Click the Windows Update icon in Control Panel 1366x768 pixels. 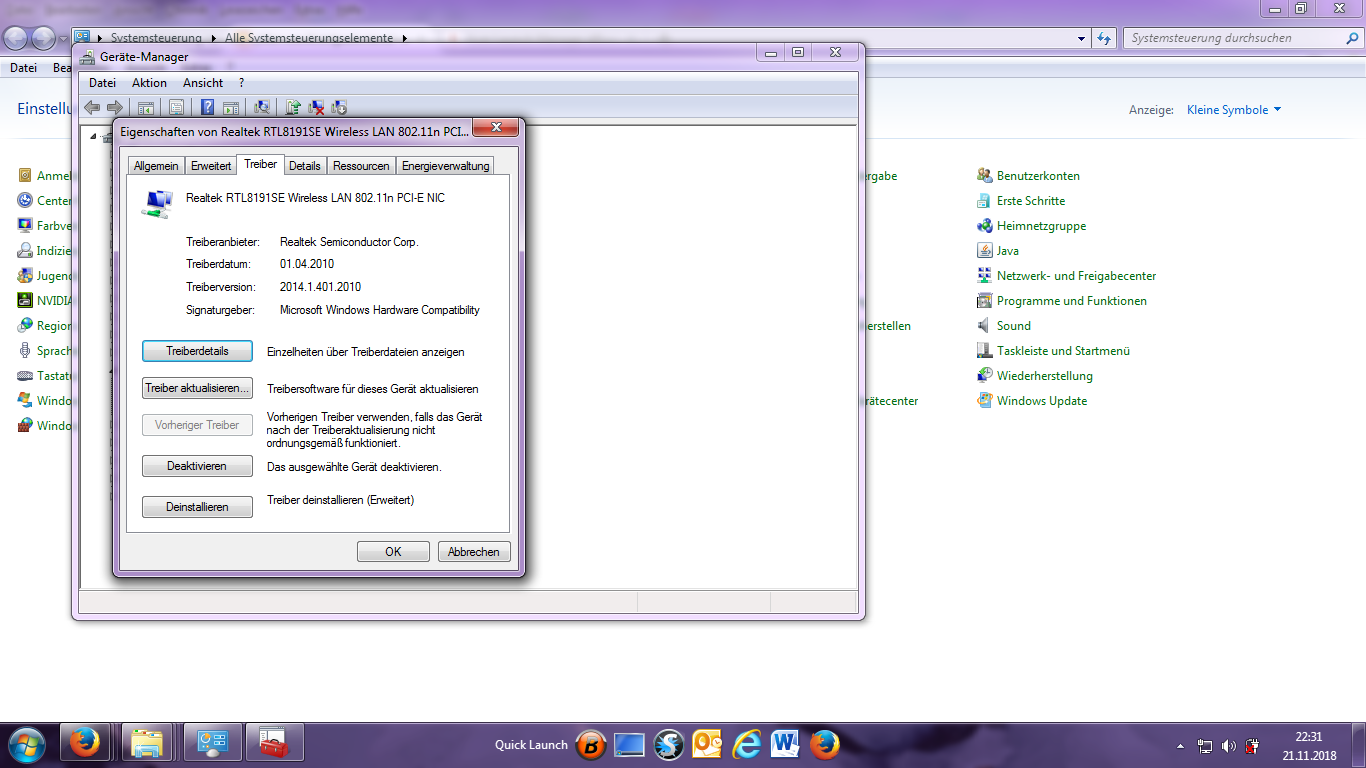pyautogui.click(x=985, y=400)
